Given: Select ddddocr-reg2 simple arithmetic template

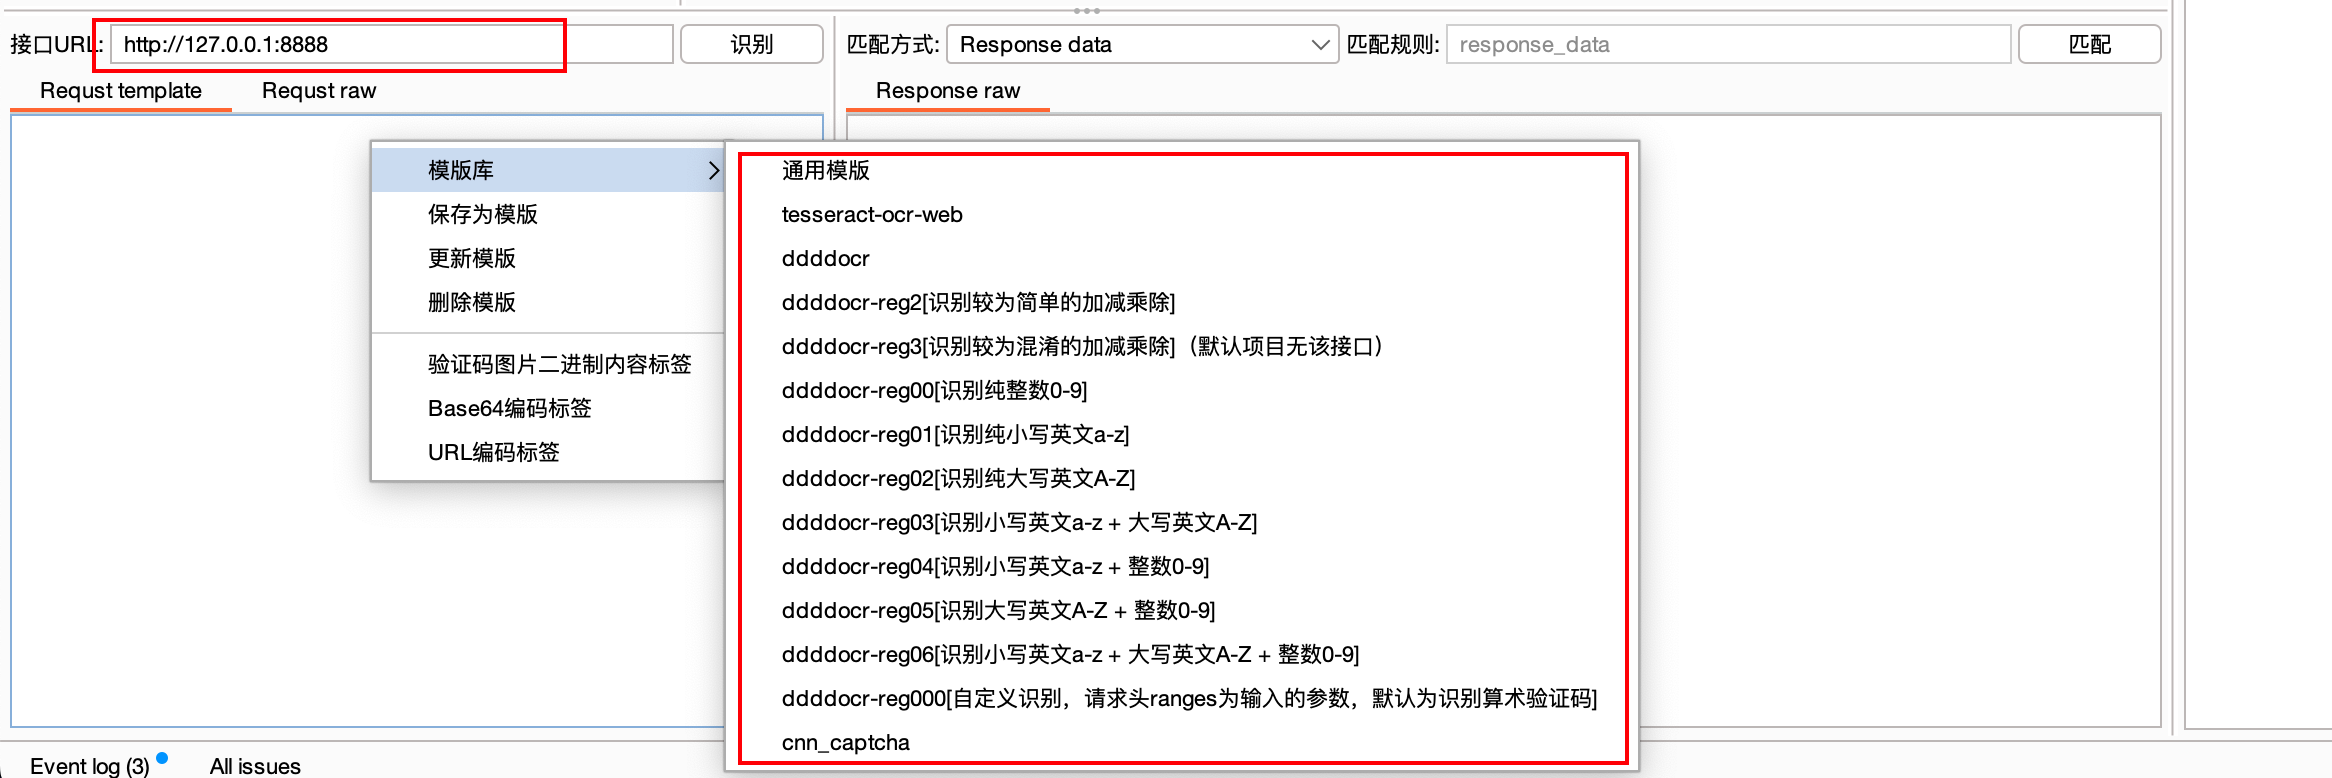Looking at the screenshot, I should [1182, 302].
